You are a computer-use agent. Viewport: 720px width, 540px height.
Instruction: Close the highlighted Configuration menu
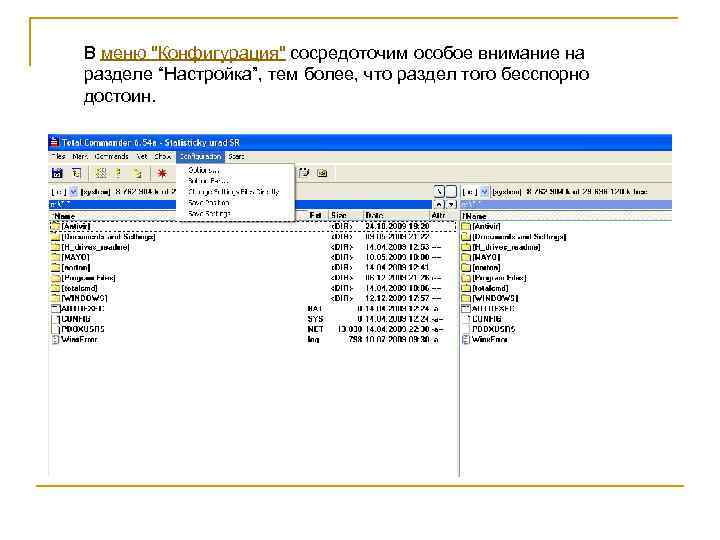pyautogui.click(x=200, y=157)
